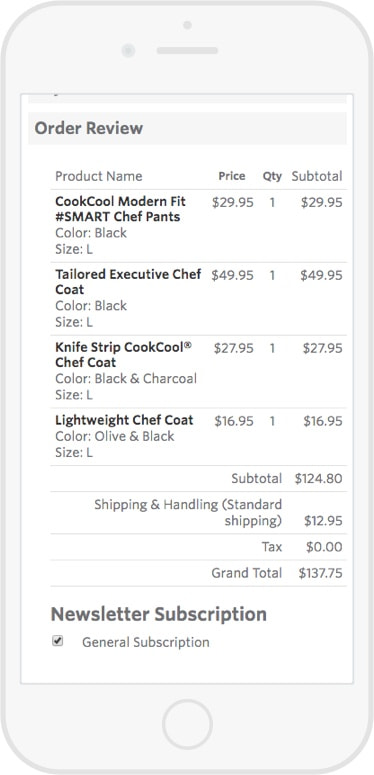Viewport: 374px width, 775px height.
Task: Click the General Subscription label
Action: click(146, 642)
